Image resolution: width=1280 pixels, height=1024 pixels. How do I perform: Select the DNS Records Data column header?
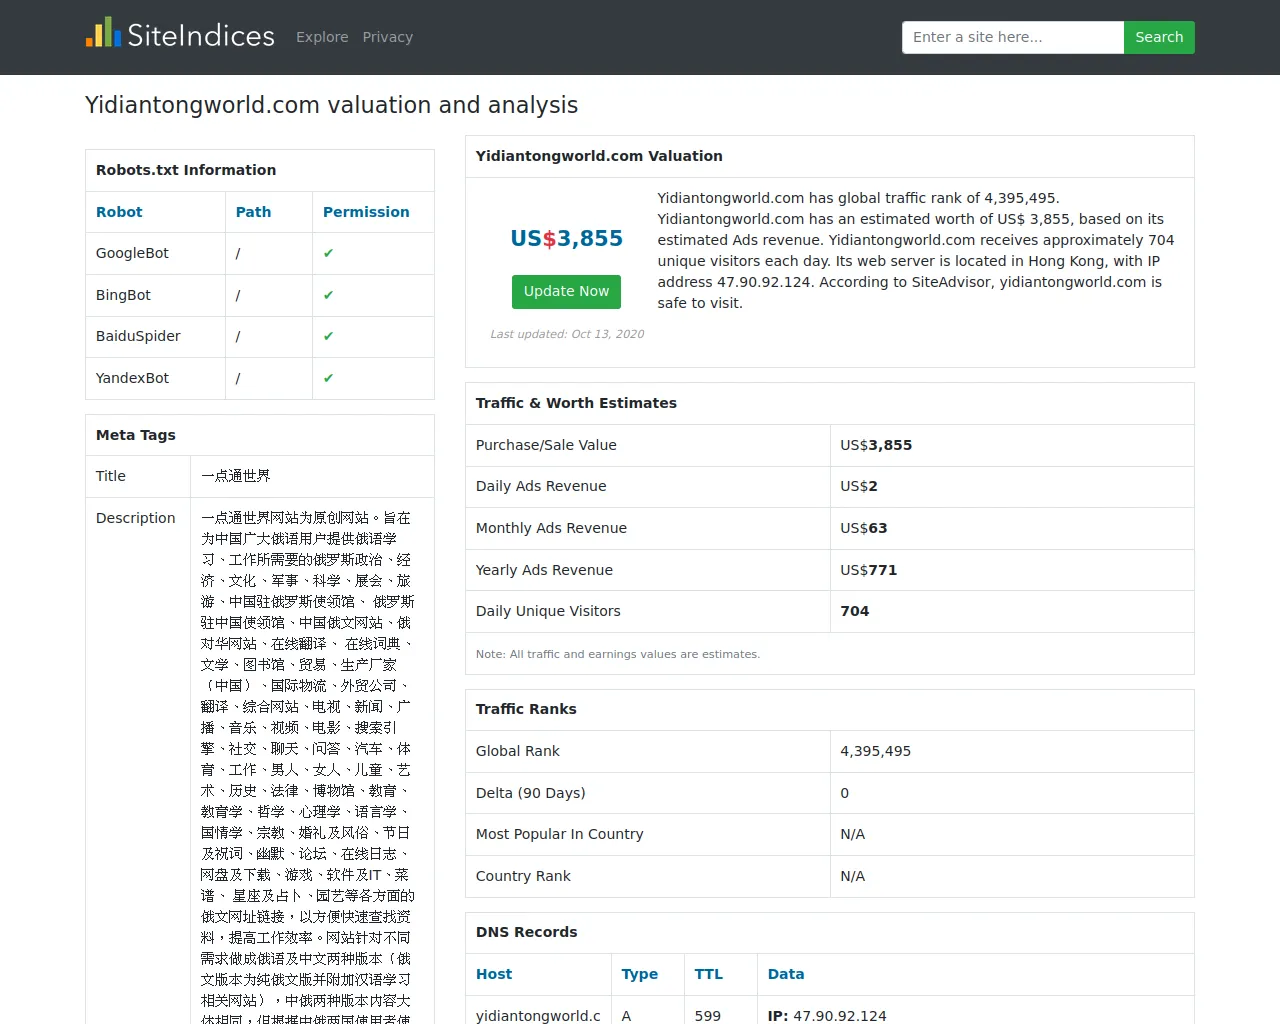pyautogui.click(x=786, y=974)
